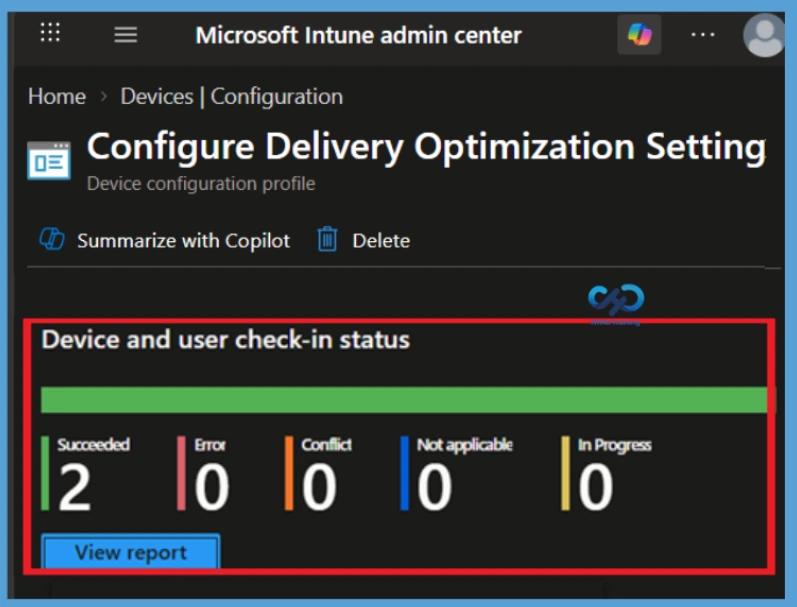The height and width of the screenshot is (607, 797).
Task: Click the device configuration profile icon
Action: coord(49,161)
